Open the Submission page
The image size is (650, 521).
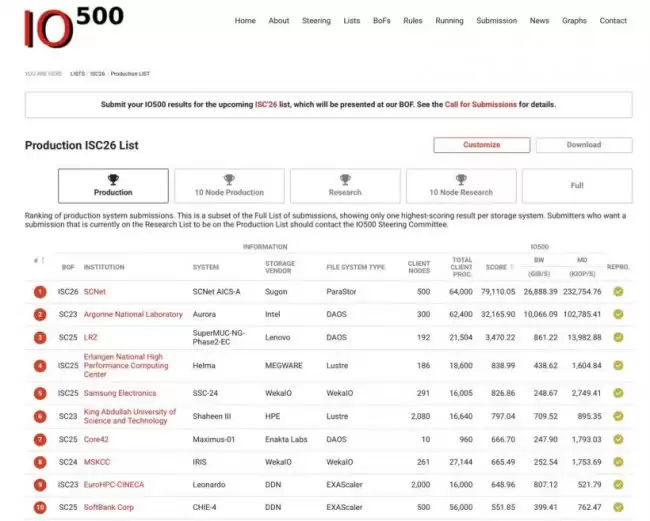coord(497,21)
